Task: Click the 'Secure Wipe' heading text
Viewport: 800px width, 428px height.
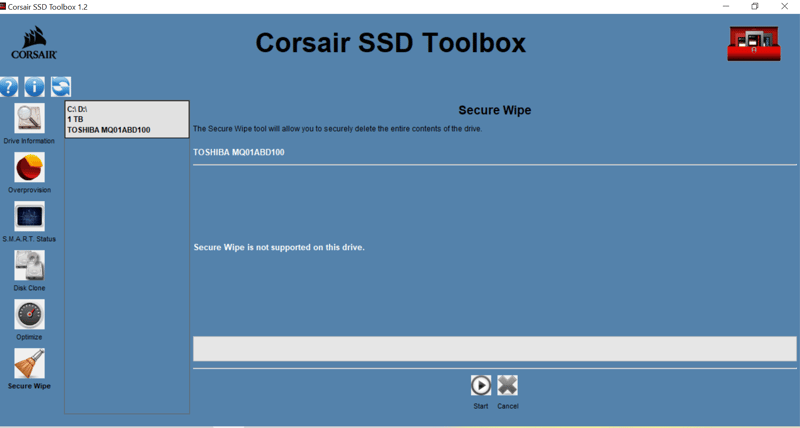Action: [494, 110]
